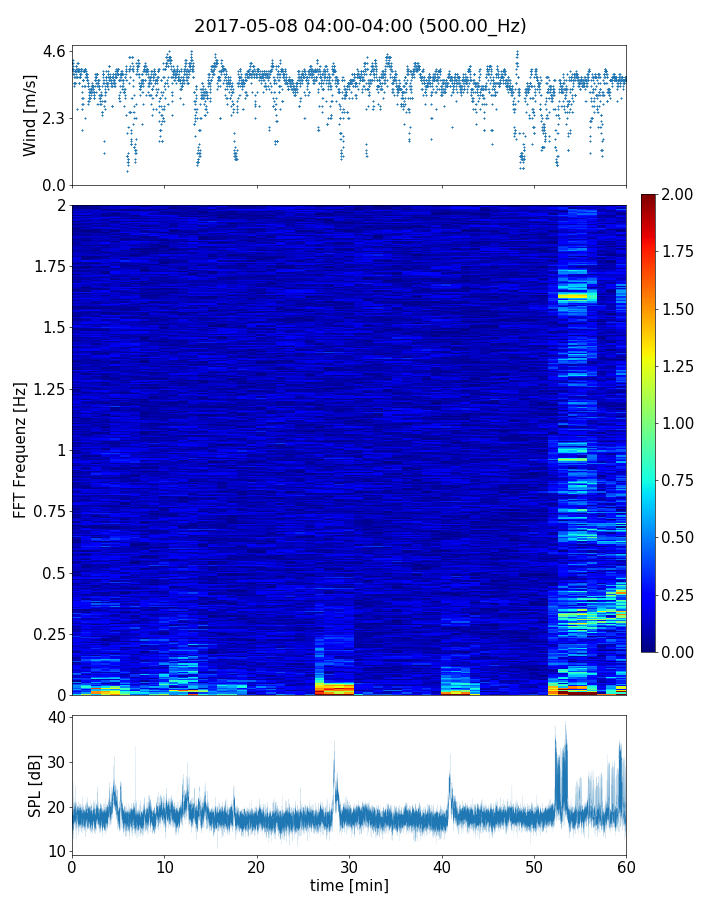Select the 2.3 tick on the wind axis
The height and width of the screenshot is (900, 720).
click(x=54, y=118)
